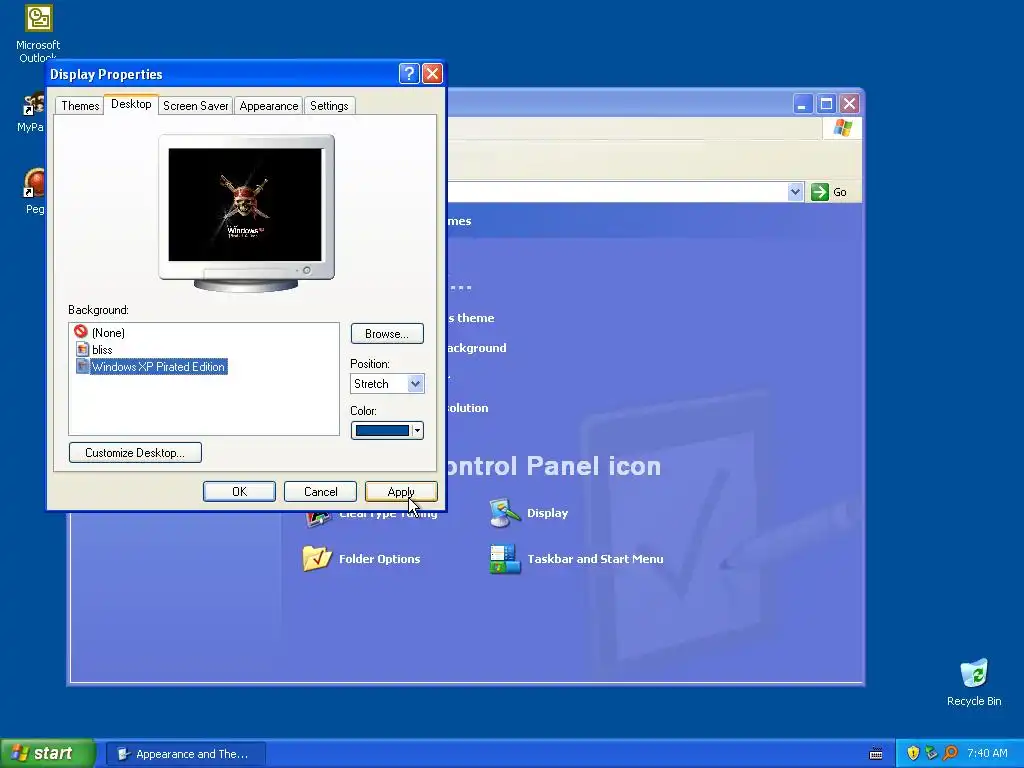Open the Start menu
This screenshot has height=768, width=1024.
tap(47, 753)
